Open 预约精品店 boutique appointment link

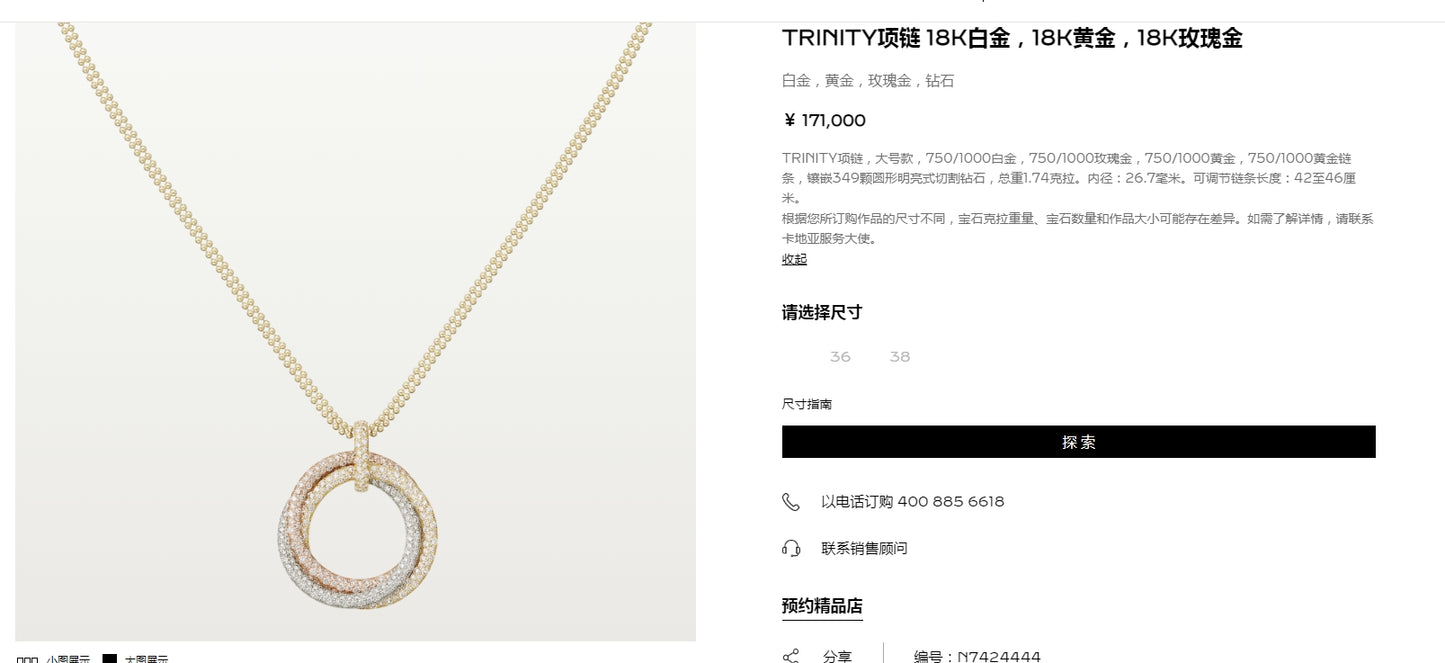coord(822,606)
